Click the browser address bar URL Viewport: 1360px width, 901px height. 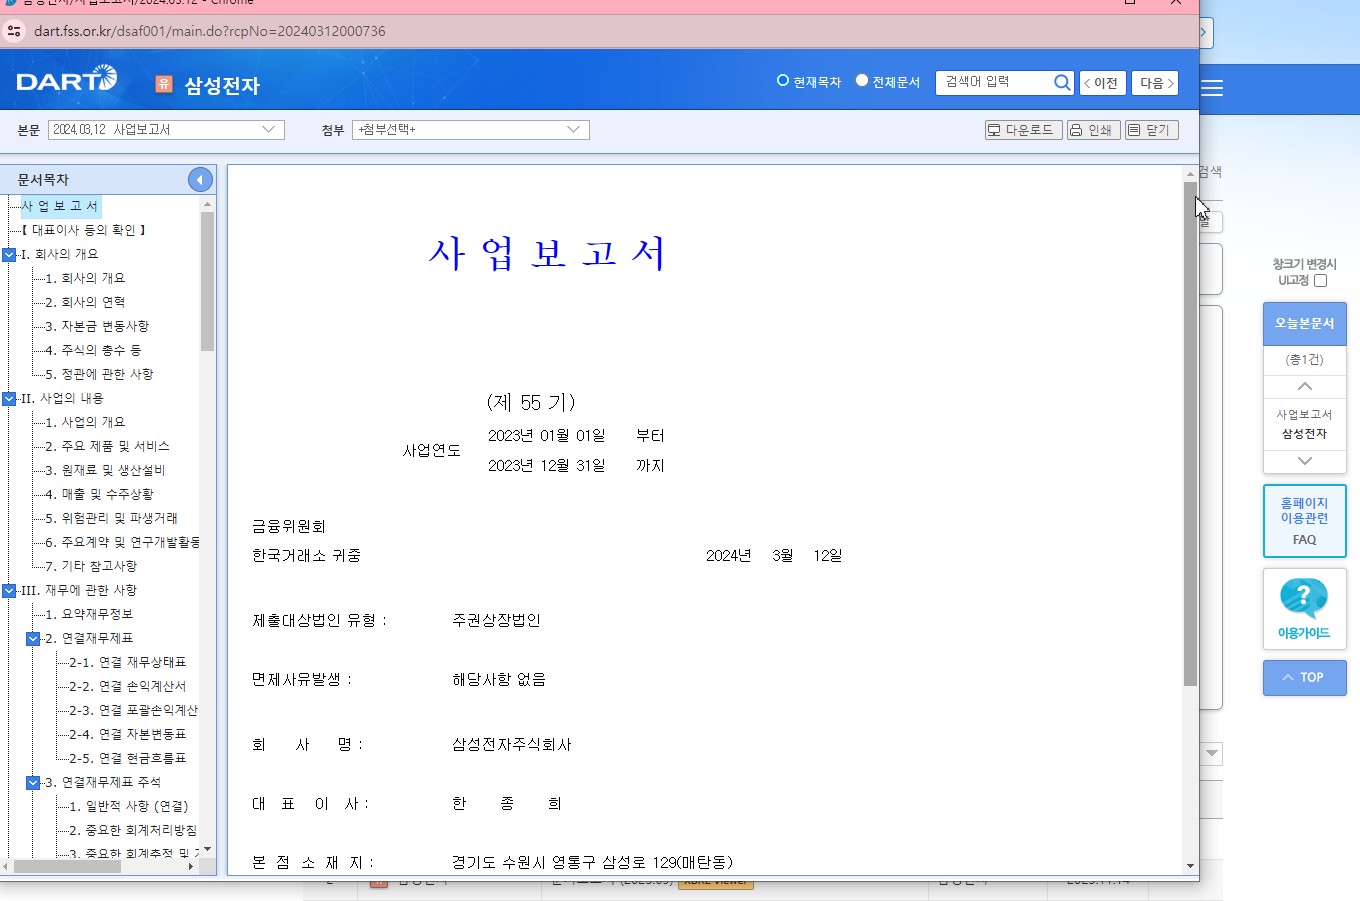(210, 31)
